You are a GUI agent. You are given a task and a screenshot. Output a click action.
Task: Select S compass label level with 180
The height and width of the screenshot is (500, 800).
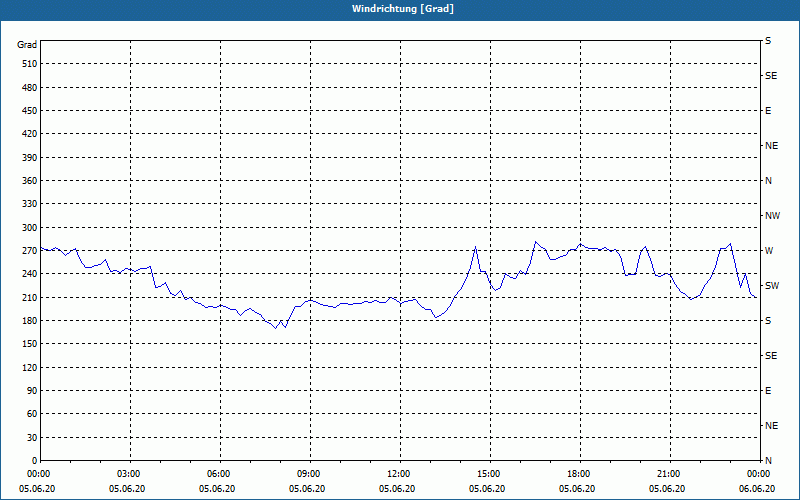[x=768, y=321]
